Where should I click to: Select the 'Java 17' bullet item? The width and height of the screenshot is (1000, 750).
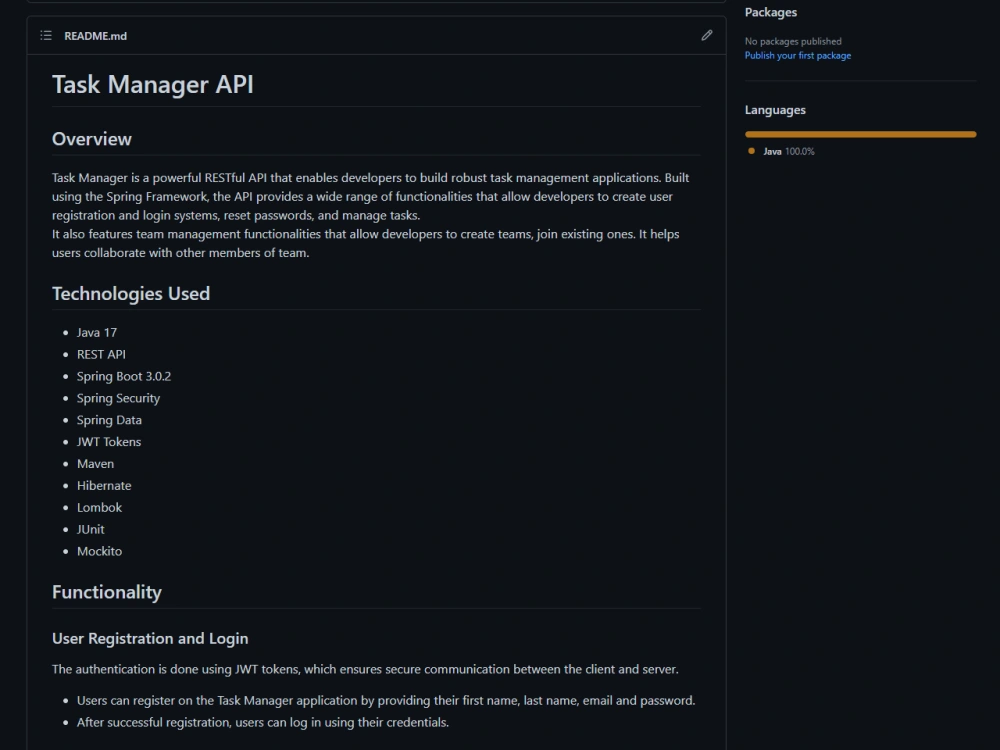[x=96, y=332]
